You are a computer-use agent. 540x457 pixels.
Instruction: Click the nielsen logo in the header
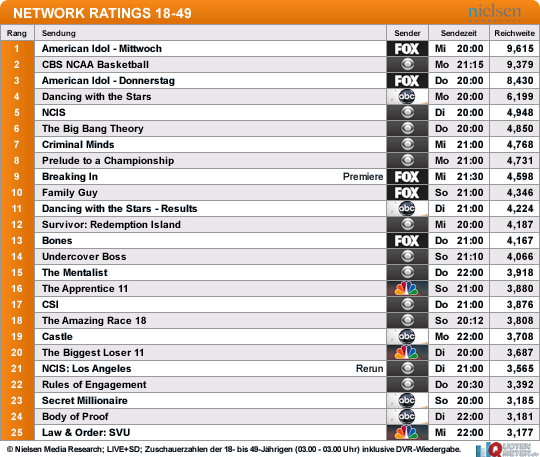[495, 12]
